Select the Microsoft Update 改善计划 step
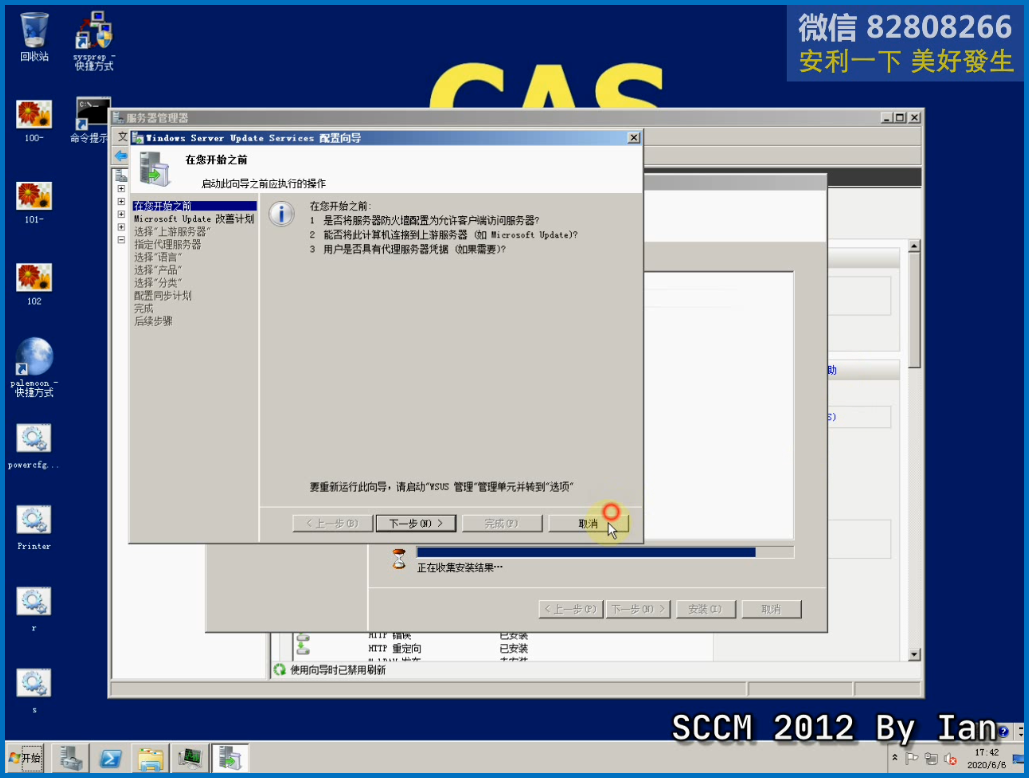 click(x=194, y=218)
